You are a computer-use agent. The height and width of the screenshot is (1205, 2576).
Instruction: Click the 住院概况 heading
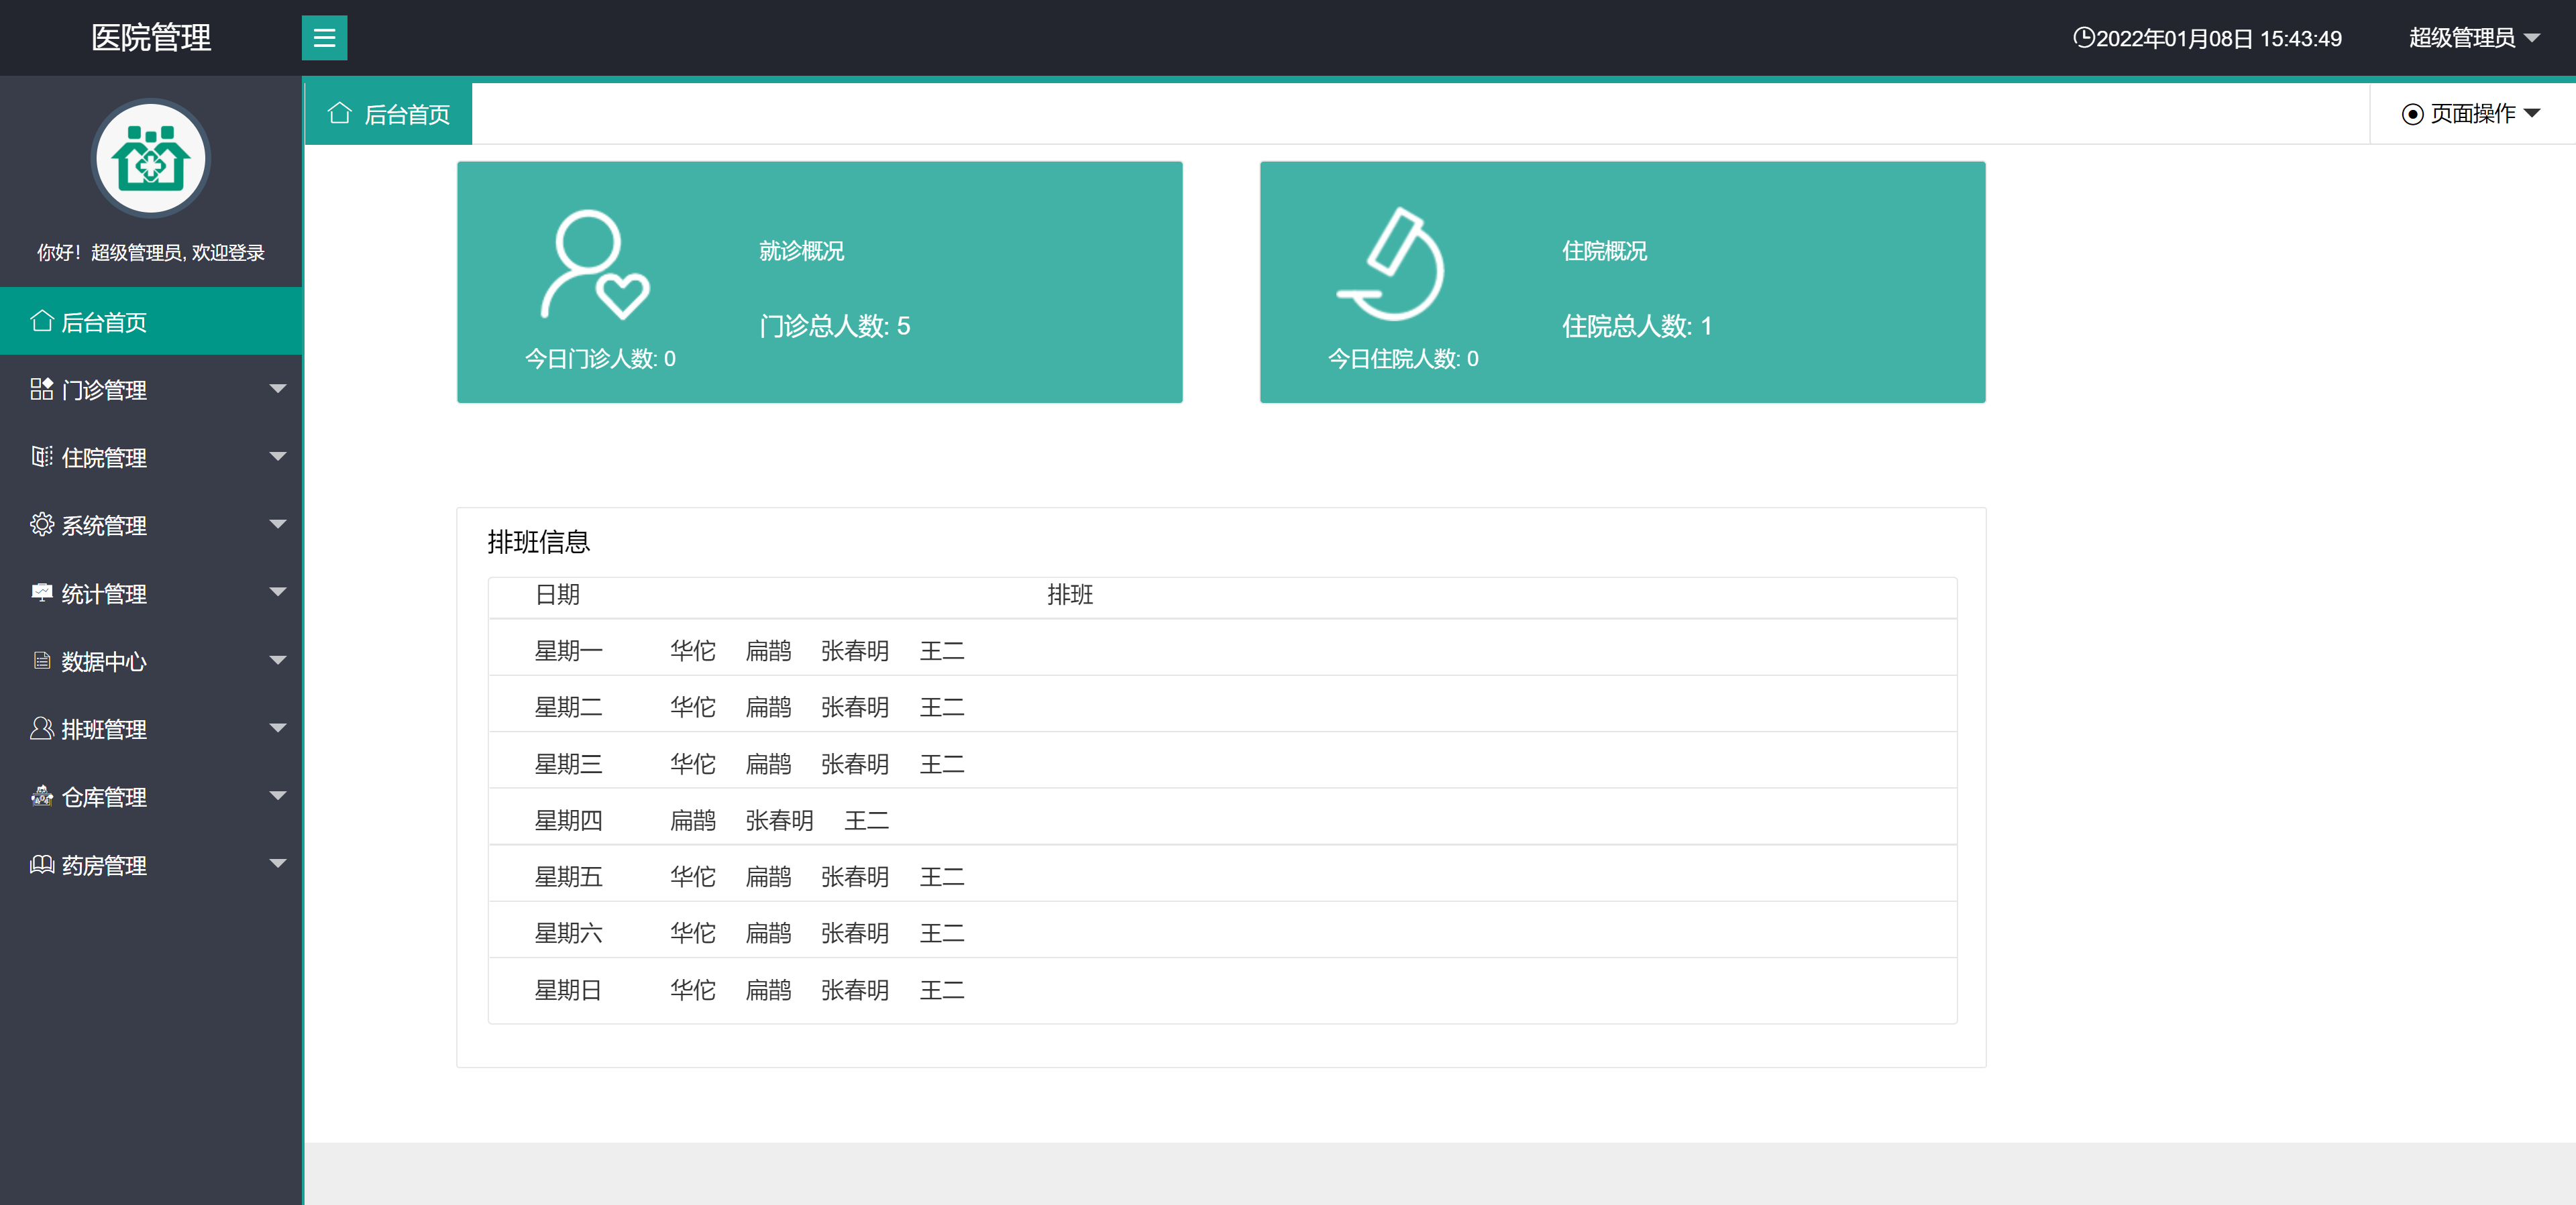click(x=1604, y=251)
